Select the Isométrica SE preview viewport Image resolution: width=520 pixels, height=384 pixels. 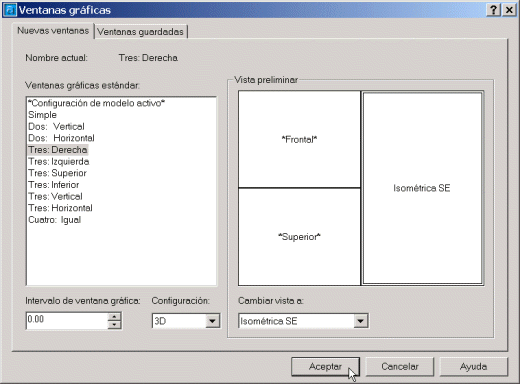(x=422, y=188)
